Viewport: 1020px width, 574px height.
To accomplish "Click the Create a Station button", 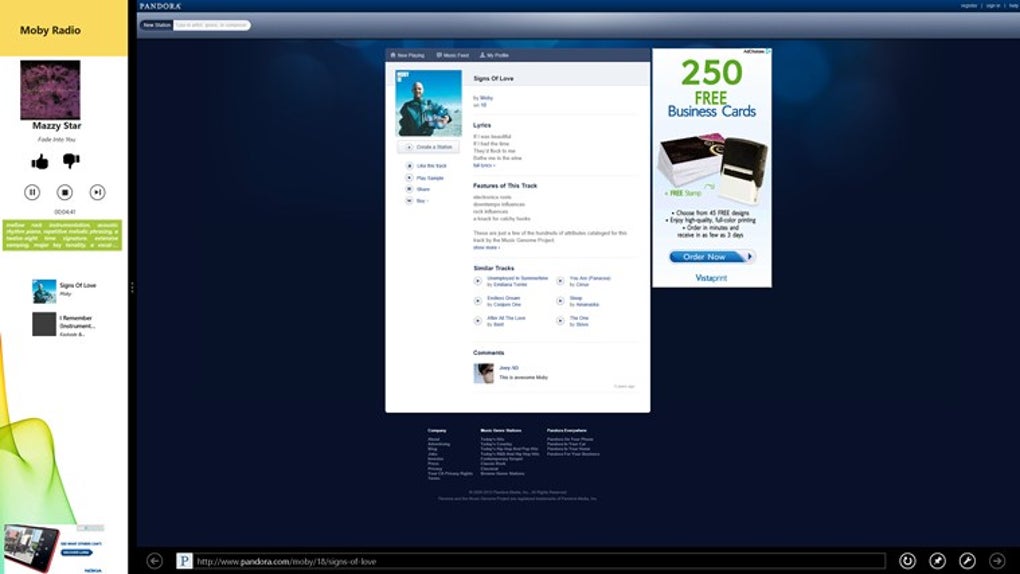I will [x=429, y=147].
